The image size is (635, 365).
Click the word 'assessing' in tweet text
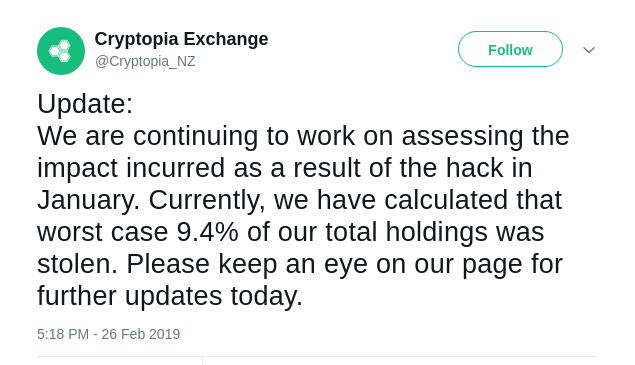pyautogui.click(x=462, y=136)
